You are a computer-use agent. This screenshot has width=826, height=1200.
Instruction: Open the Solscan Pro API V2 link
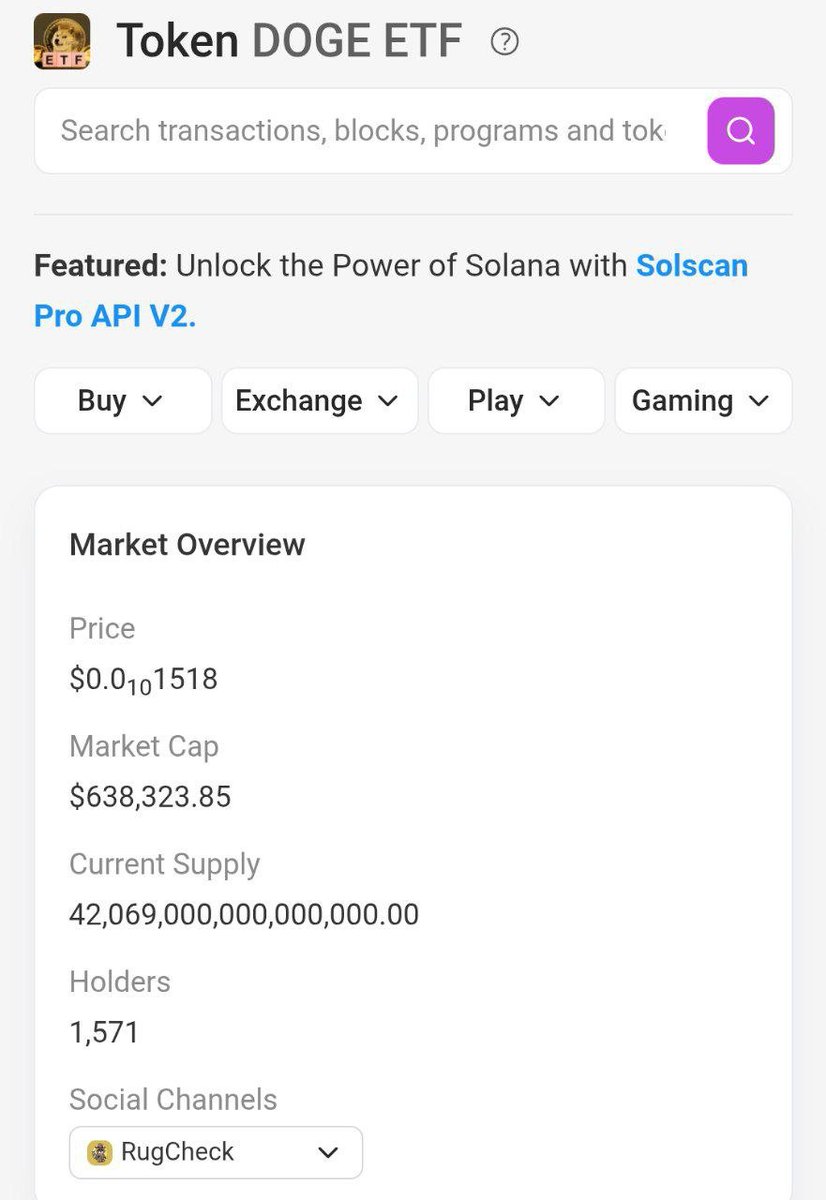click(x=391, y=291)
